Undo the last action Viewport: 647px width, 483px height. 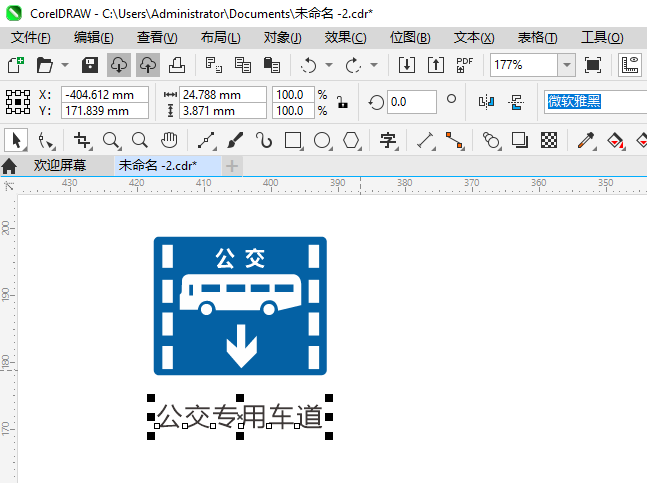[308, 65]
